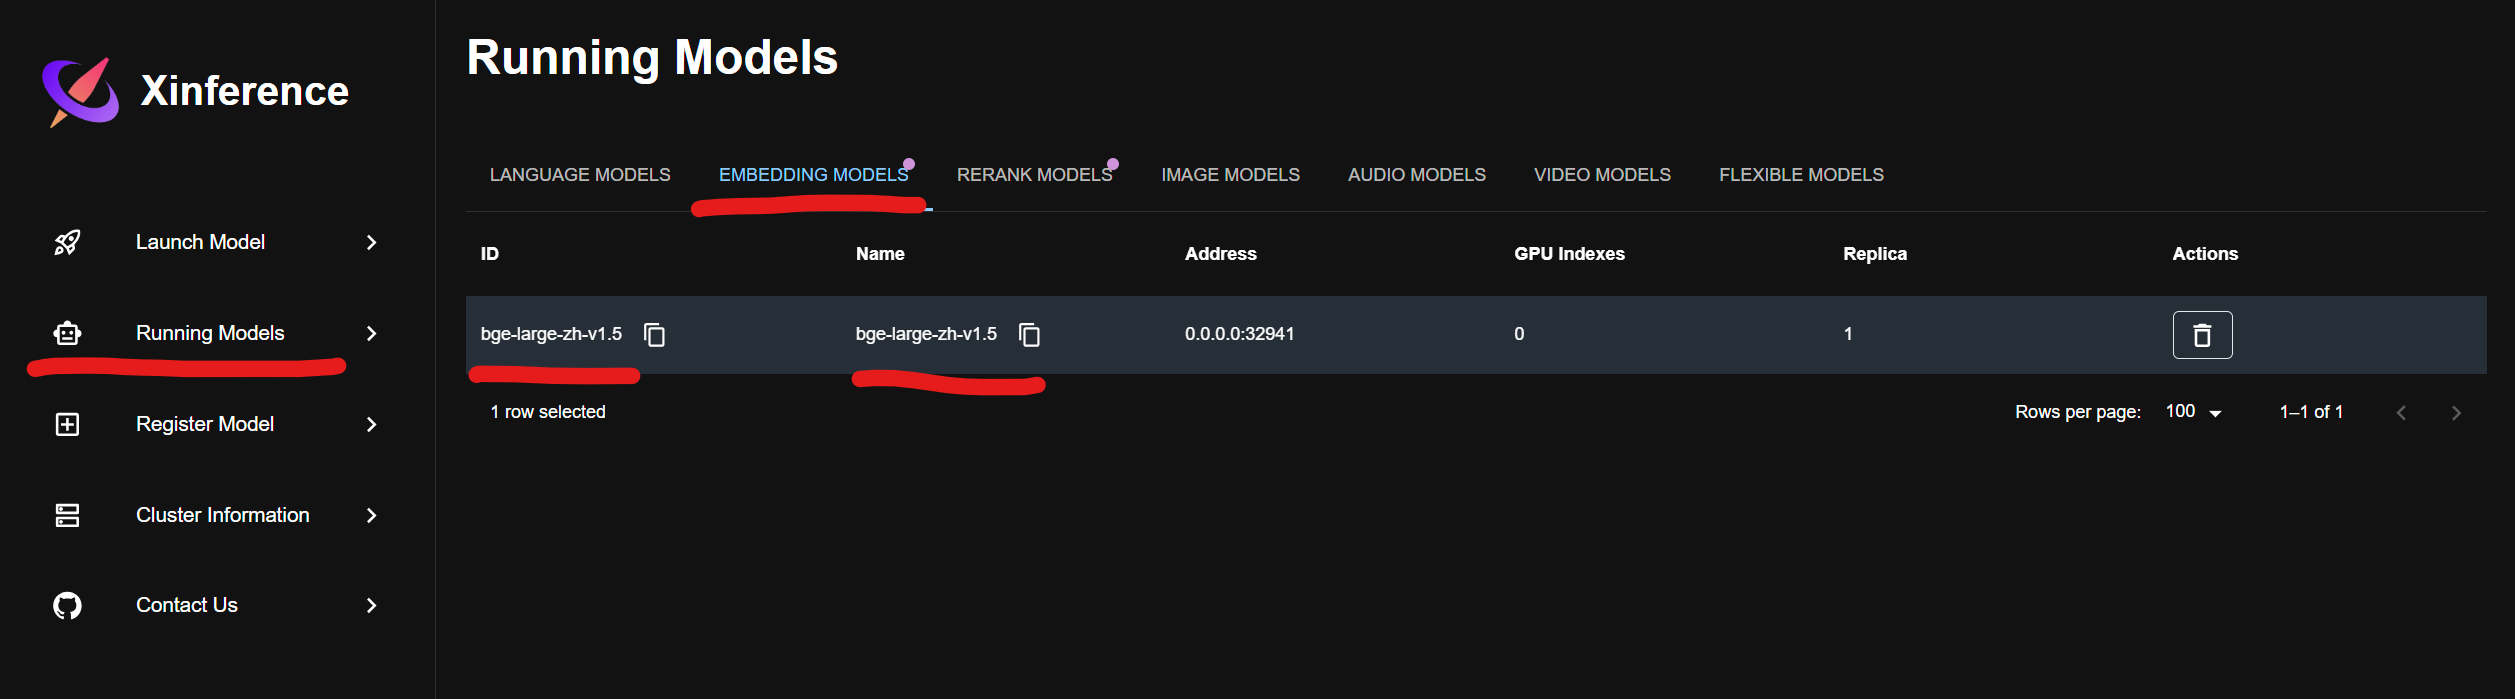Expand the Register Model chevron
Screen dimensions: 2515x699
pos(372,424)
